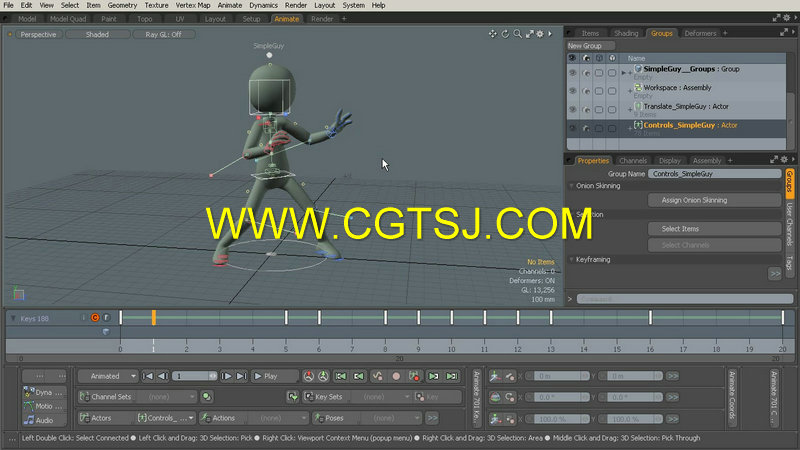Switch to the Setup layout tab

[251, 19]
